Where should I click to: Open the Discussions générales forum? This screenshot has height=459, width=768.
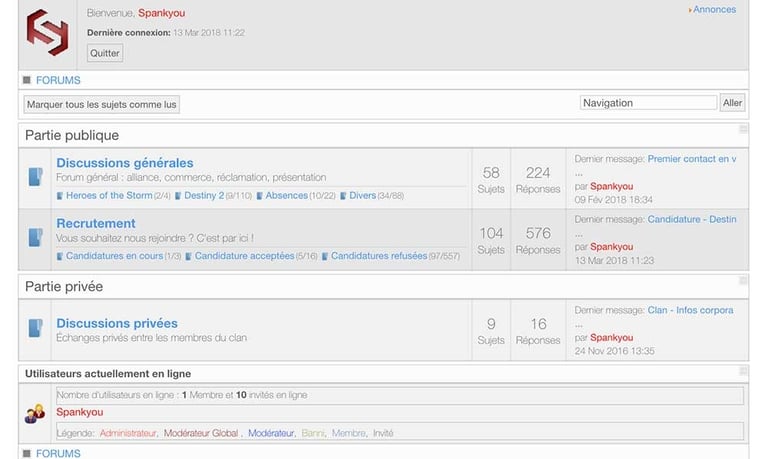(x=125, y=163)
